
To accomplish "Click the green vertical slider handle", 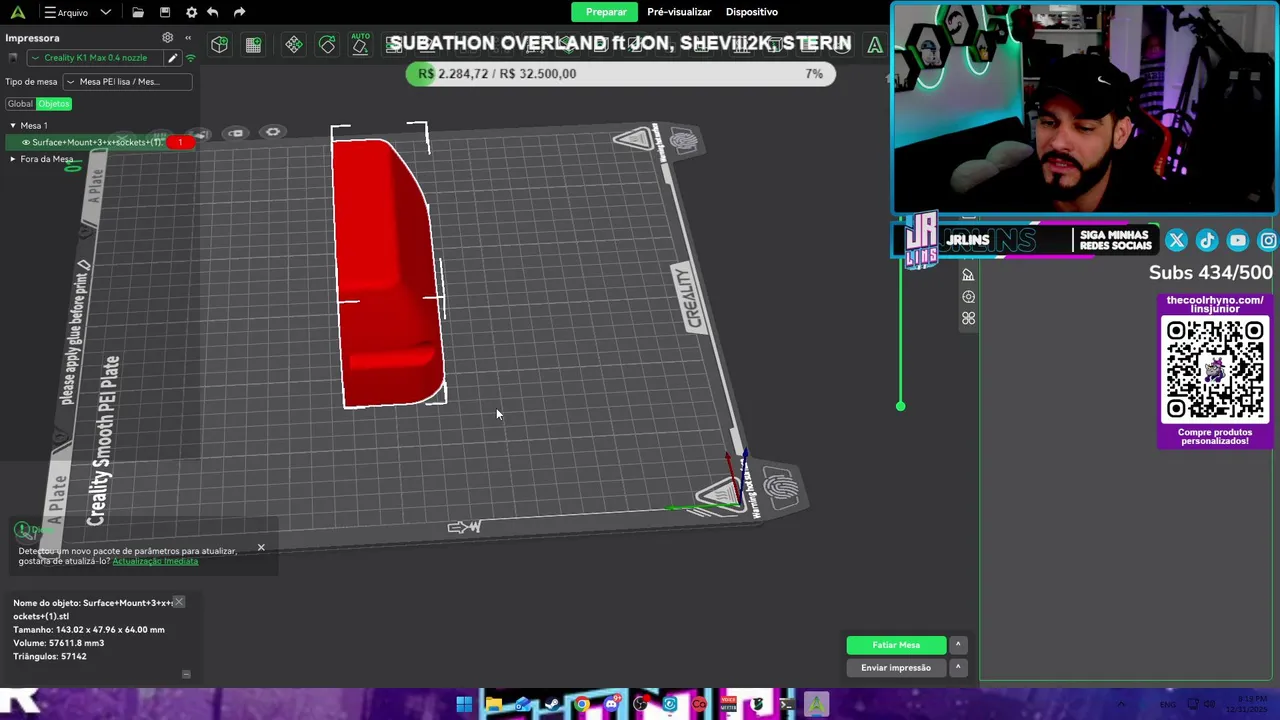I will click(900, 406).
